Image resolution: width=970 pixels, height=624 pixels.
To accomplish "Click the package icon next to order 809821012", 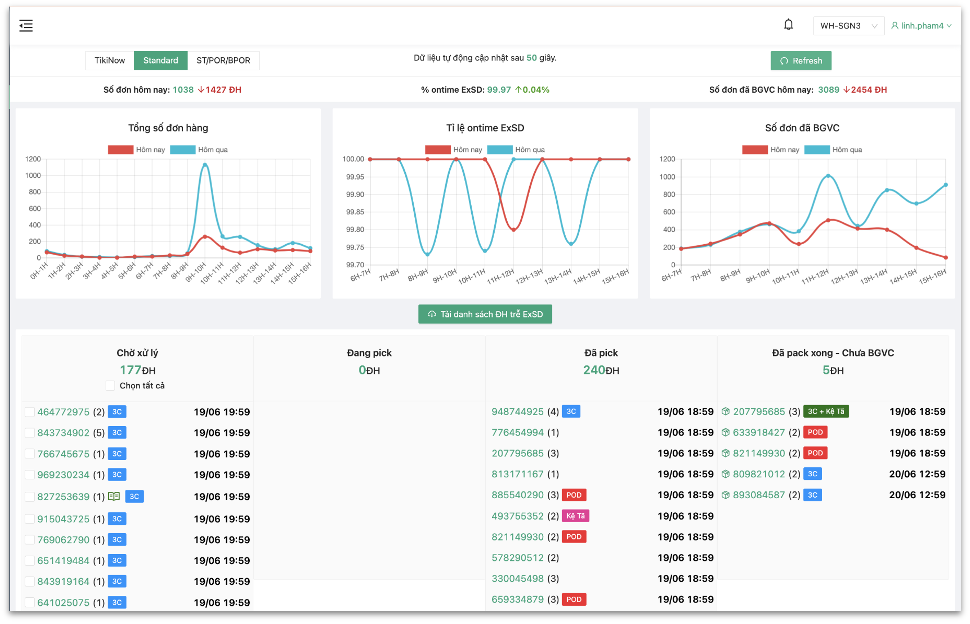I will coord(726,474).
